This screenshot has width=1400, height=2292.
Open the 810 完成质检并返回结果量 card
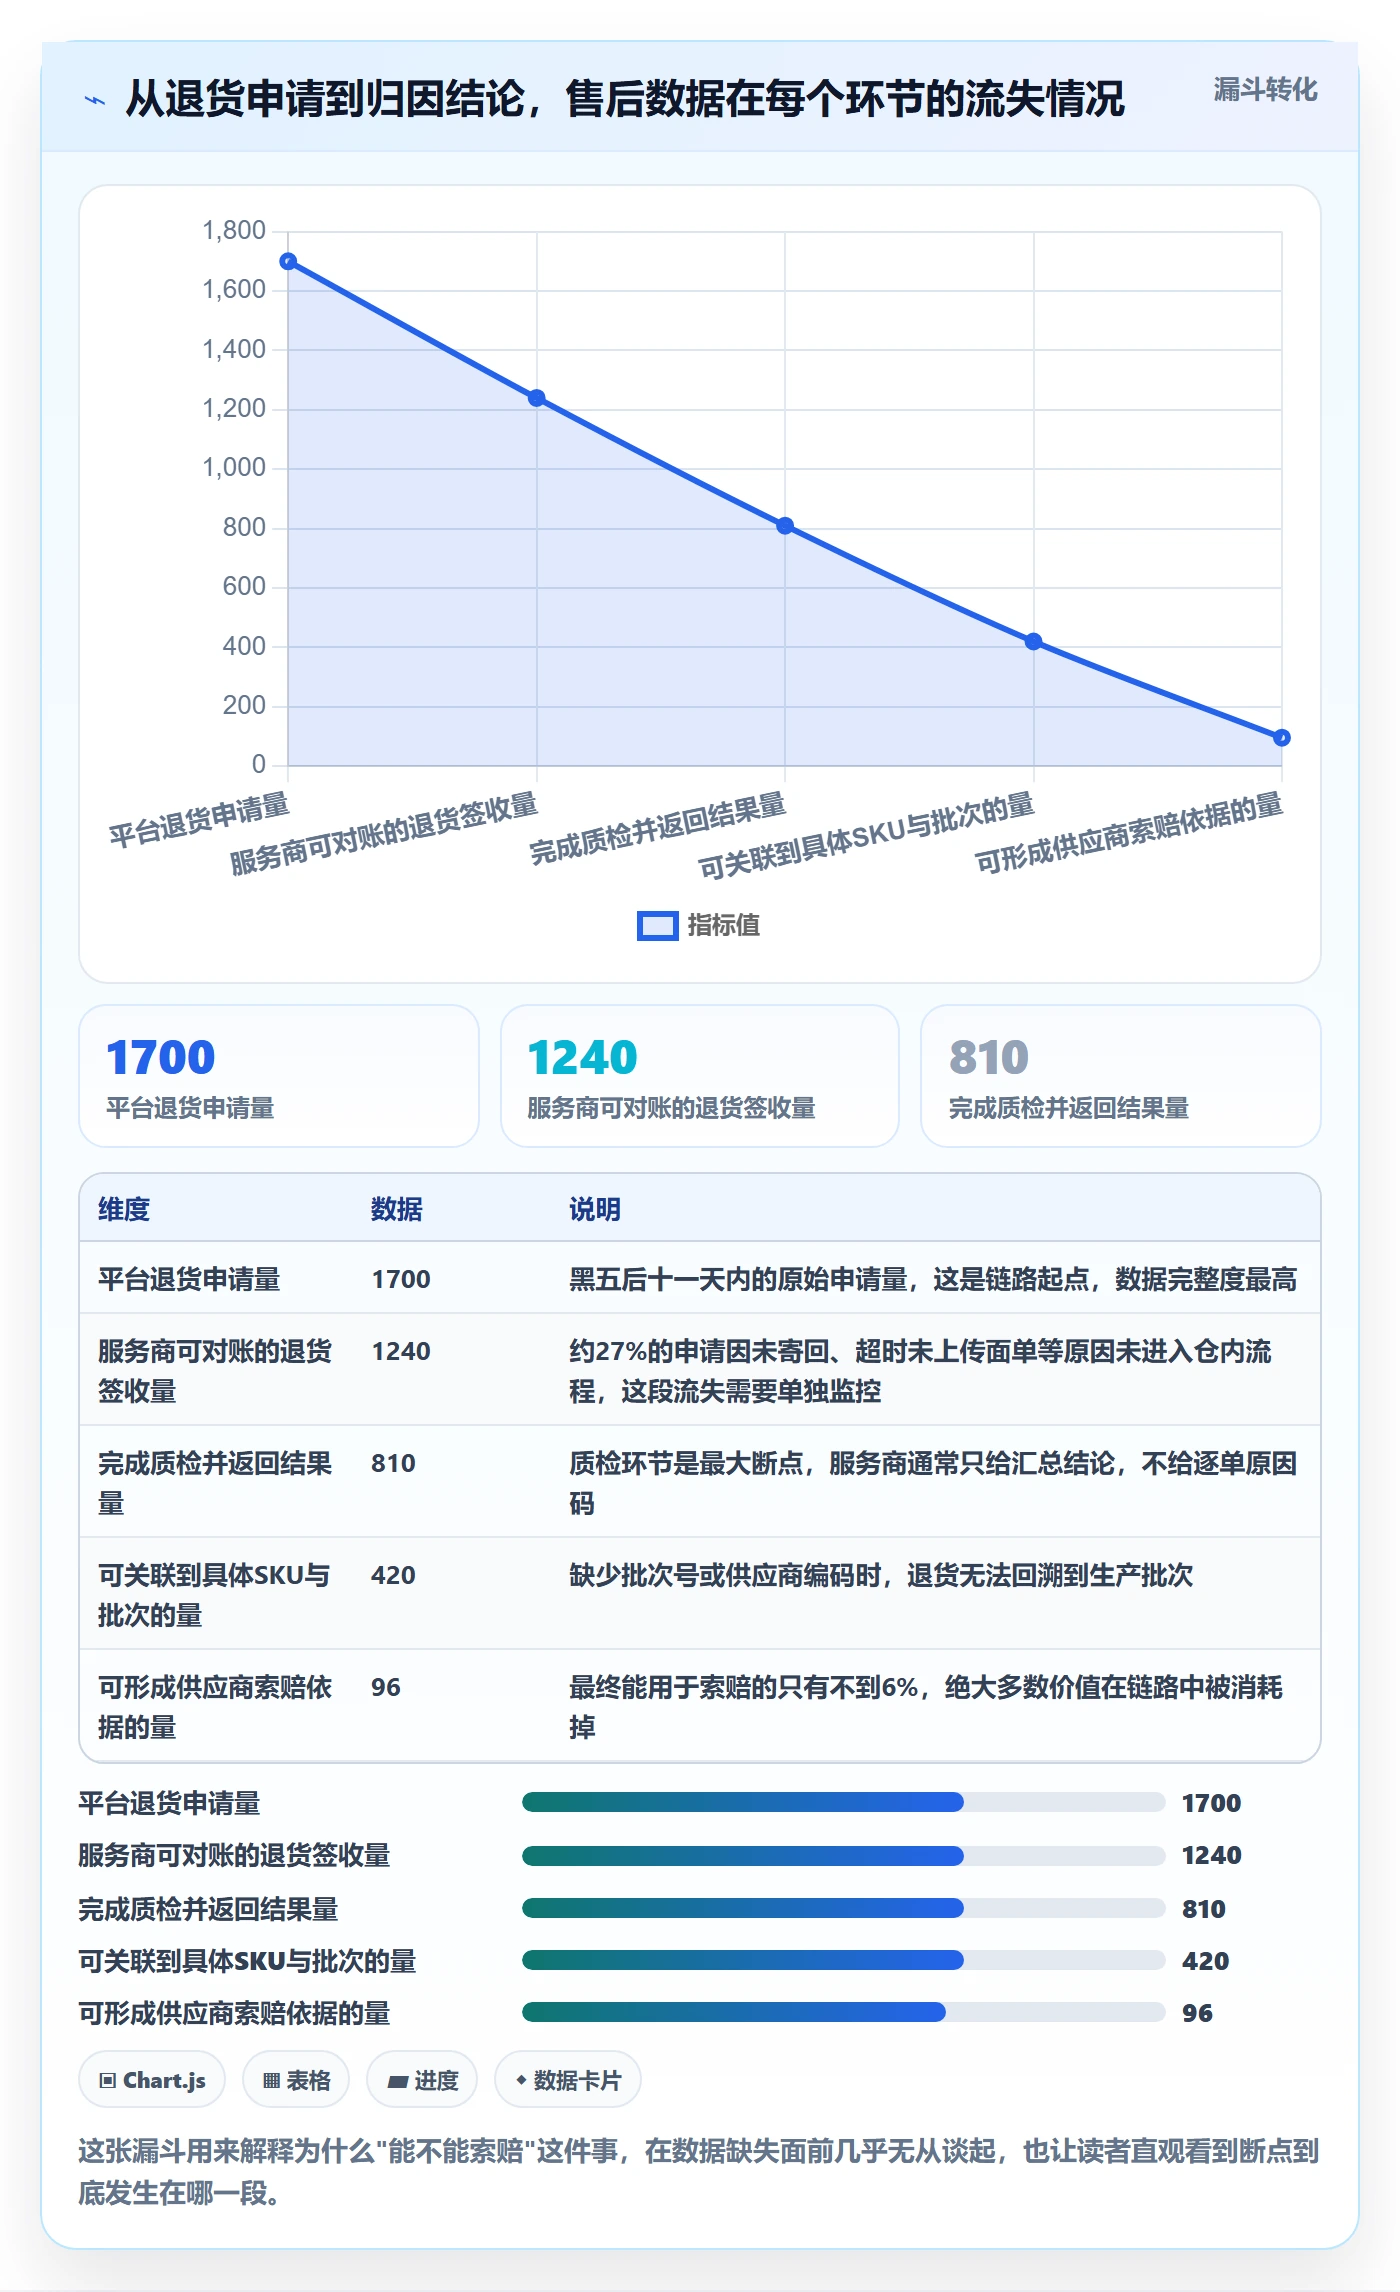point(1121,1076)
